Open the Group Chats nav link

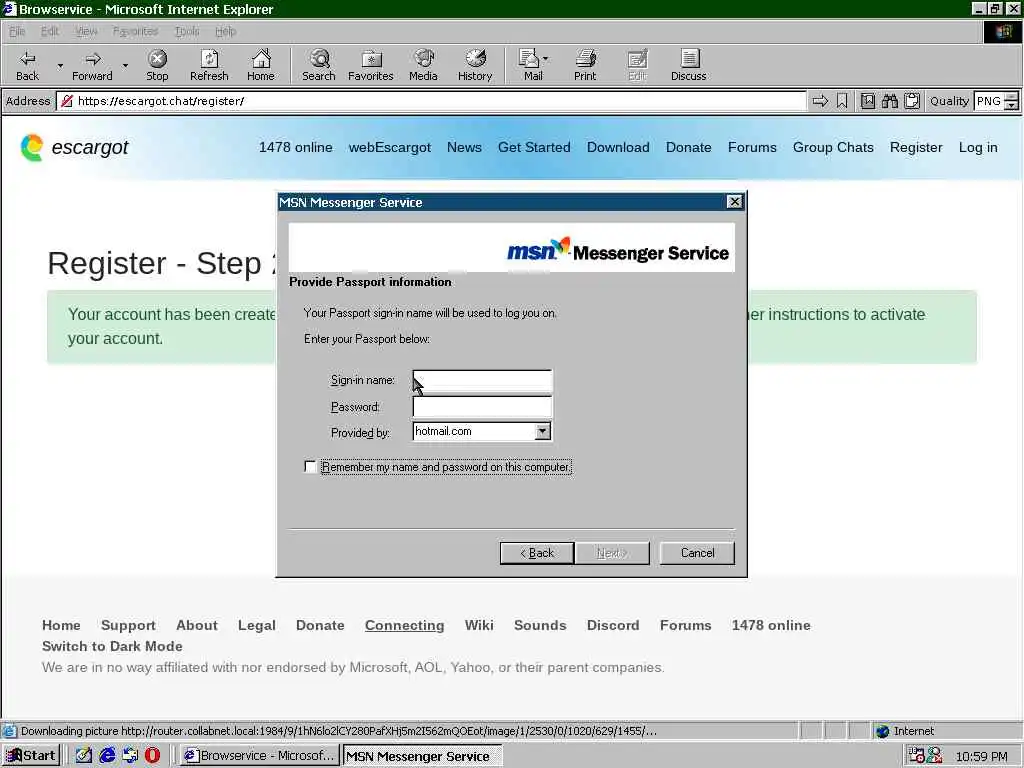(833, 148)
